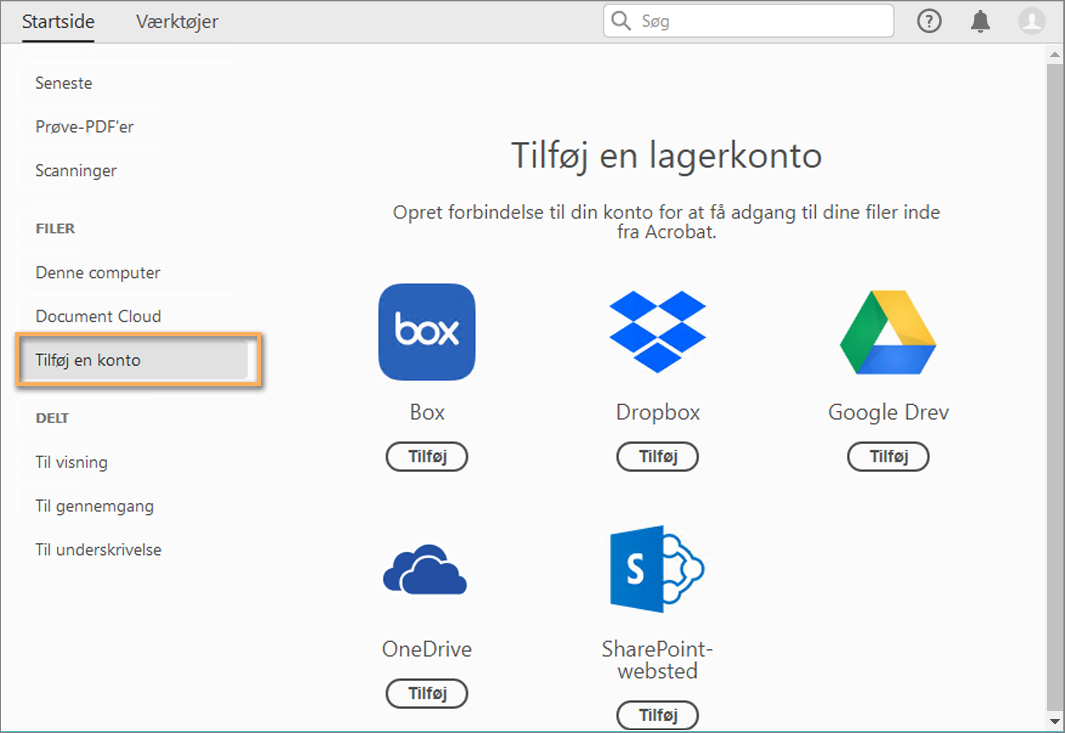1065x733 pixels.
Task: Open Til underskrivelse under Delt
Action: coord(98,550)
